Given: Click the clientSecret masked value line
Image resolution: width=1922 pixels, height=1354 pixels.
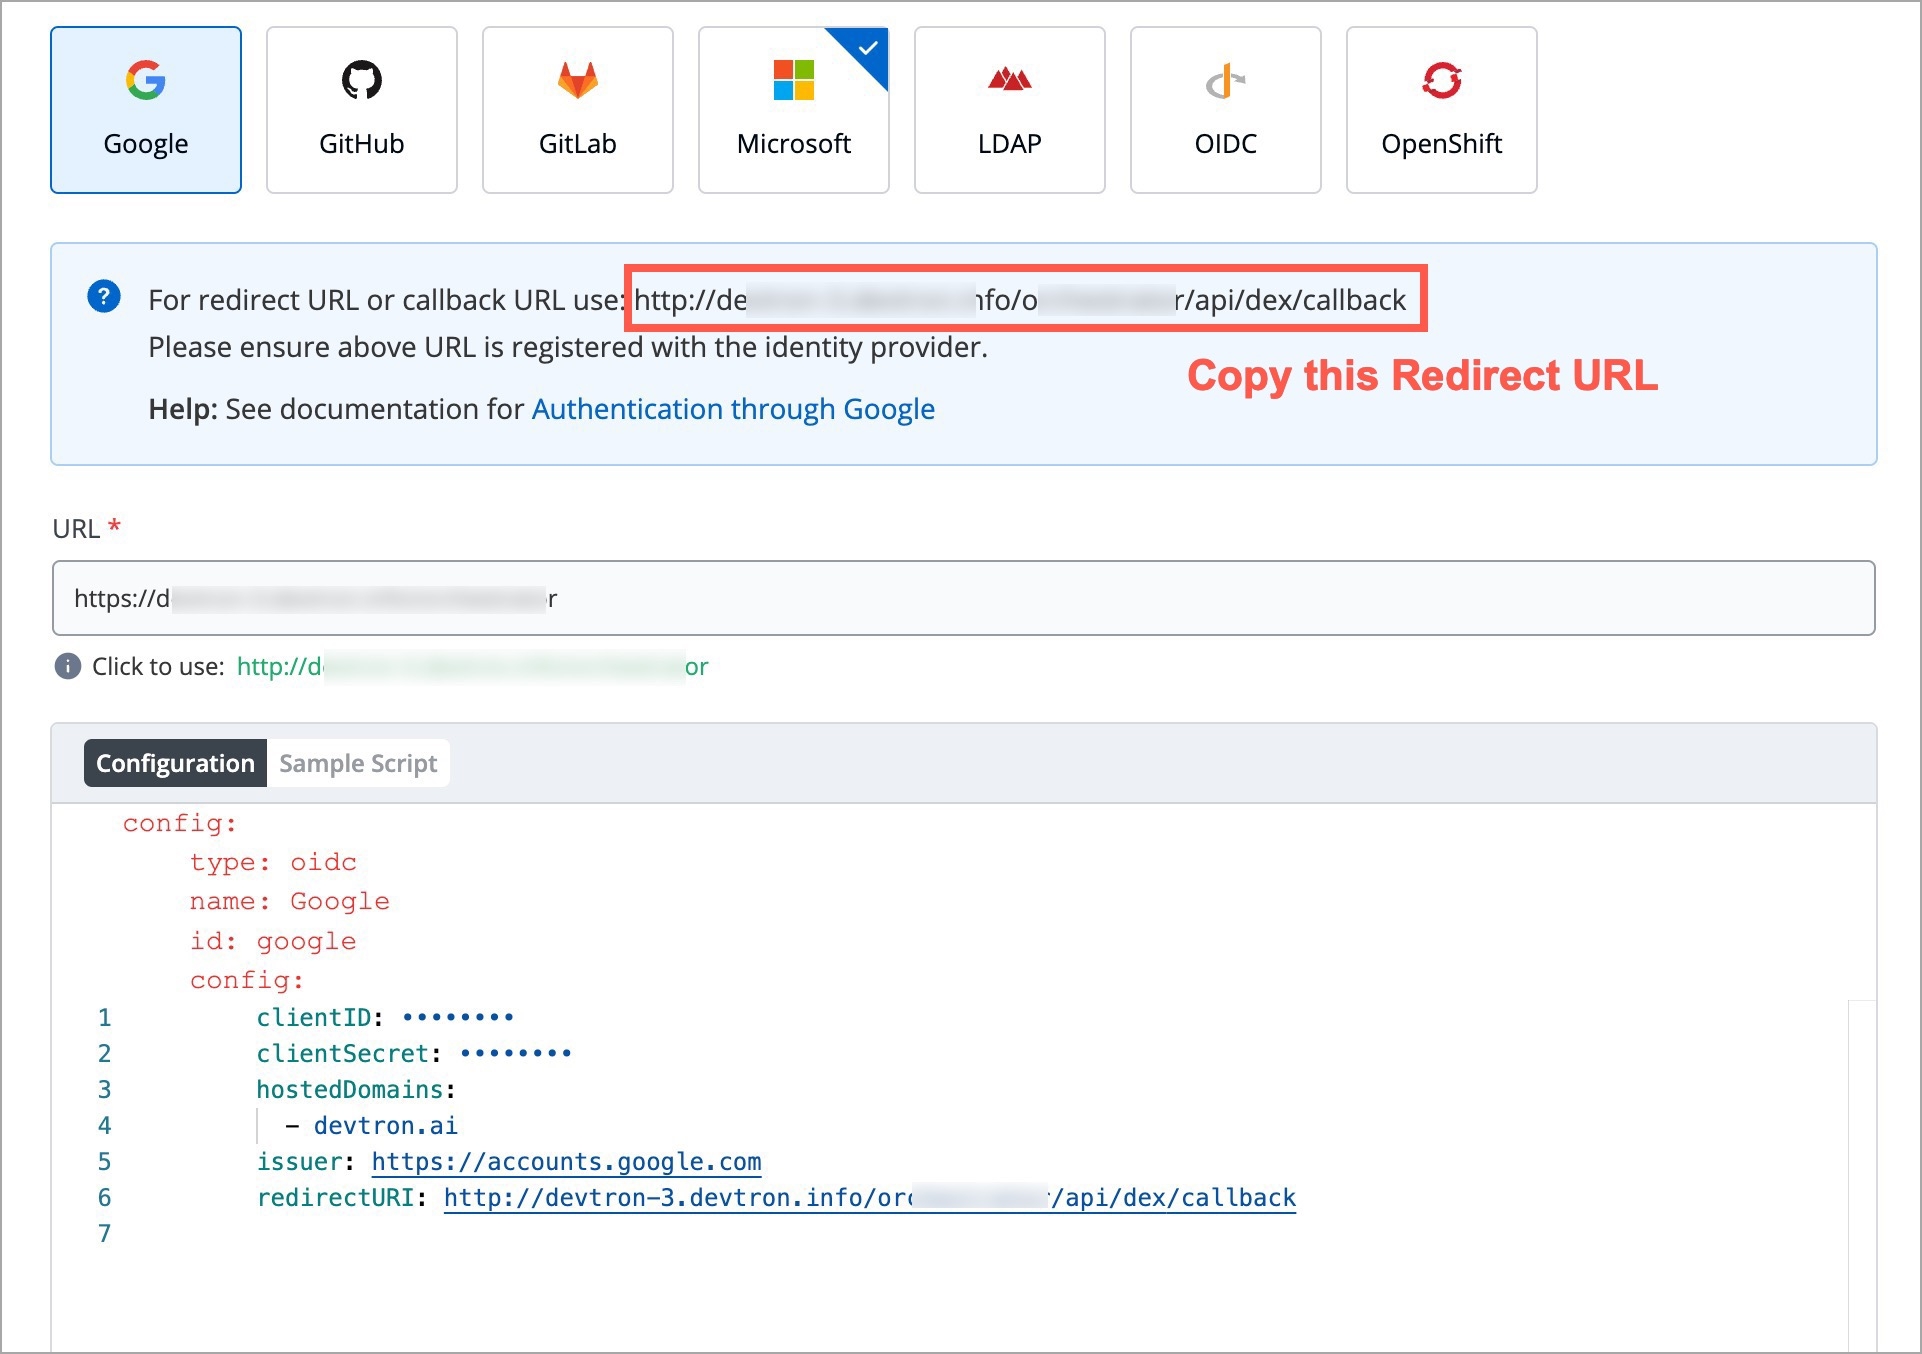Looking at the screenshot, I should pos(515,1053).
